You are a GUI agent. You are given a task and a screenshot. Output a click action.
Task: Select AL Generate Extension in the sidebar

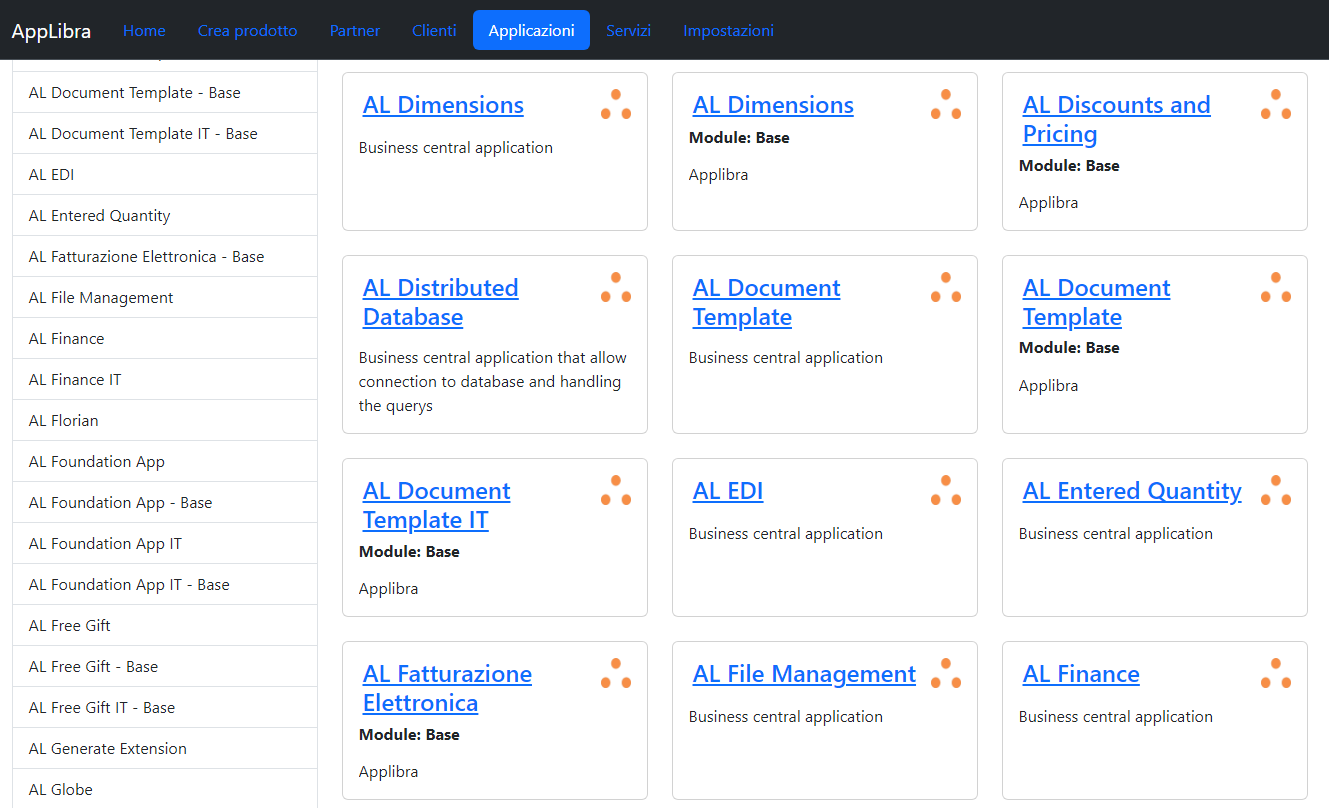108,749
